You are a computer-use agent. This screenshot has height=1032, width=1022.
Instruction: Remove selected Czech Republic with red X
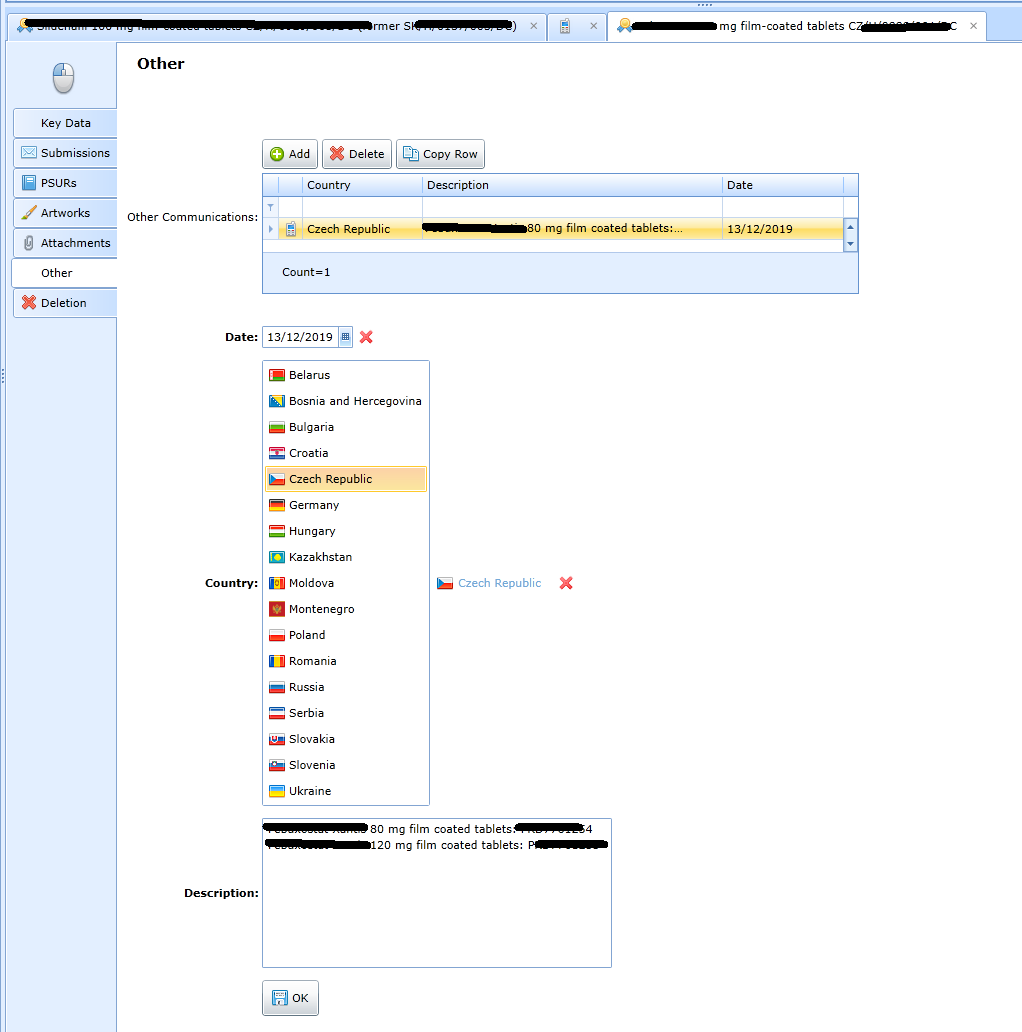(x=566, y=583)
